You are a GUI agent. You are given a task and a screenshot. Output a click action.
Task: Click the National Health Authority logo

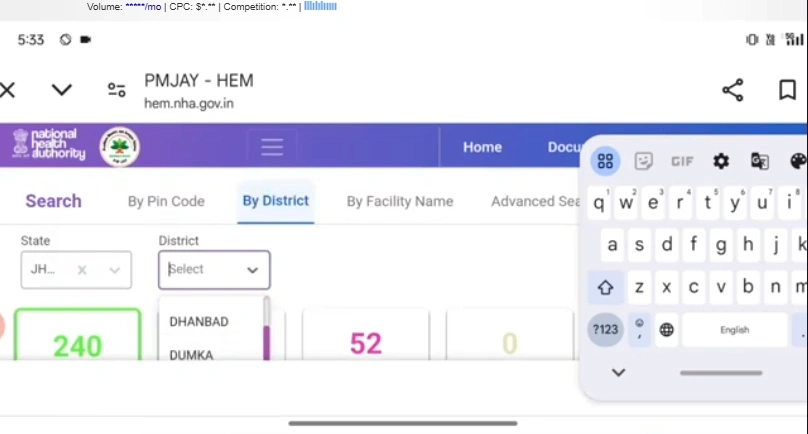click(x=49, y=144)
